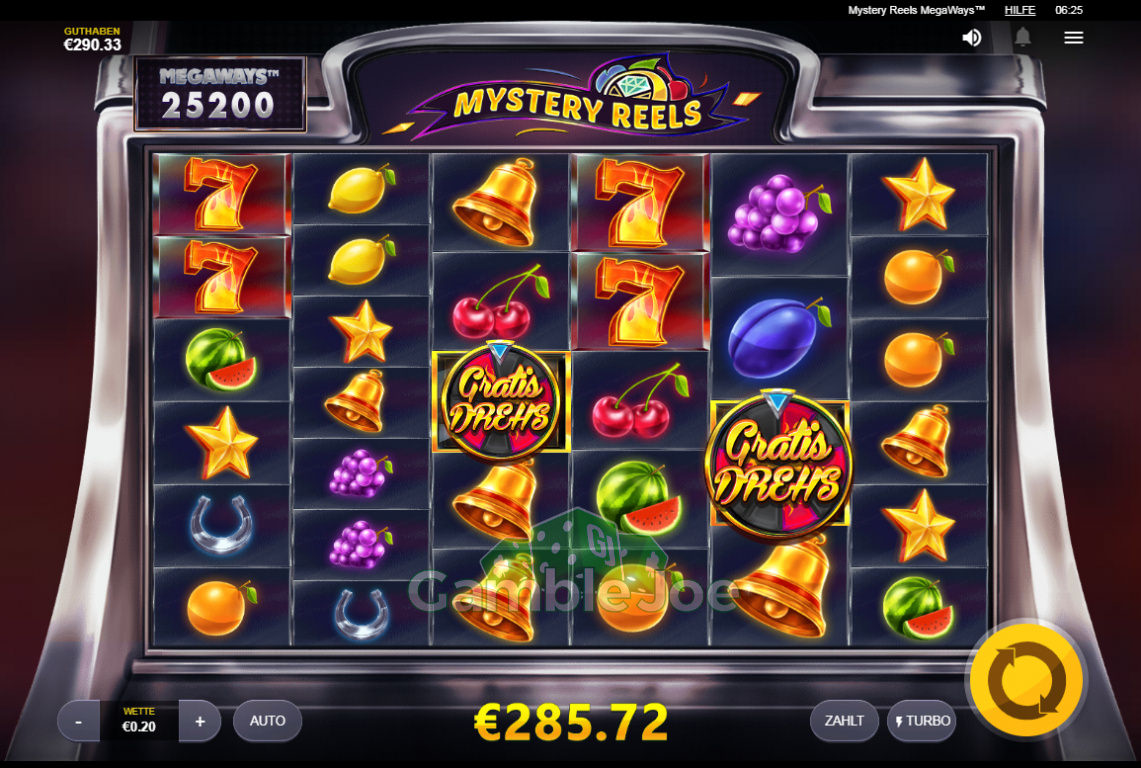Mute the game sound via the speaker icon

pos(971,38)
